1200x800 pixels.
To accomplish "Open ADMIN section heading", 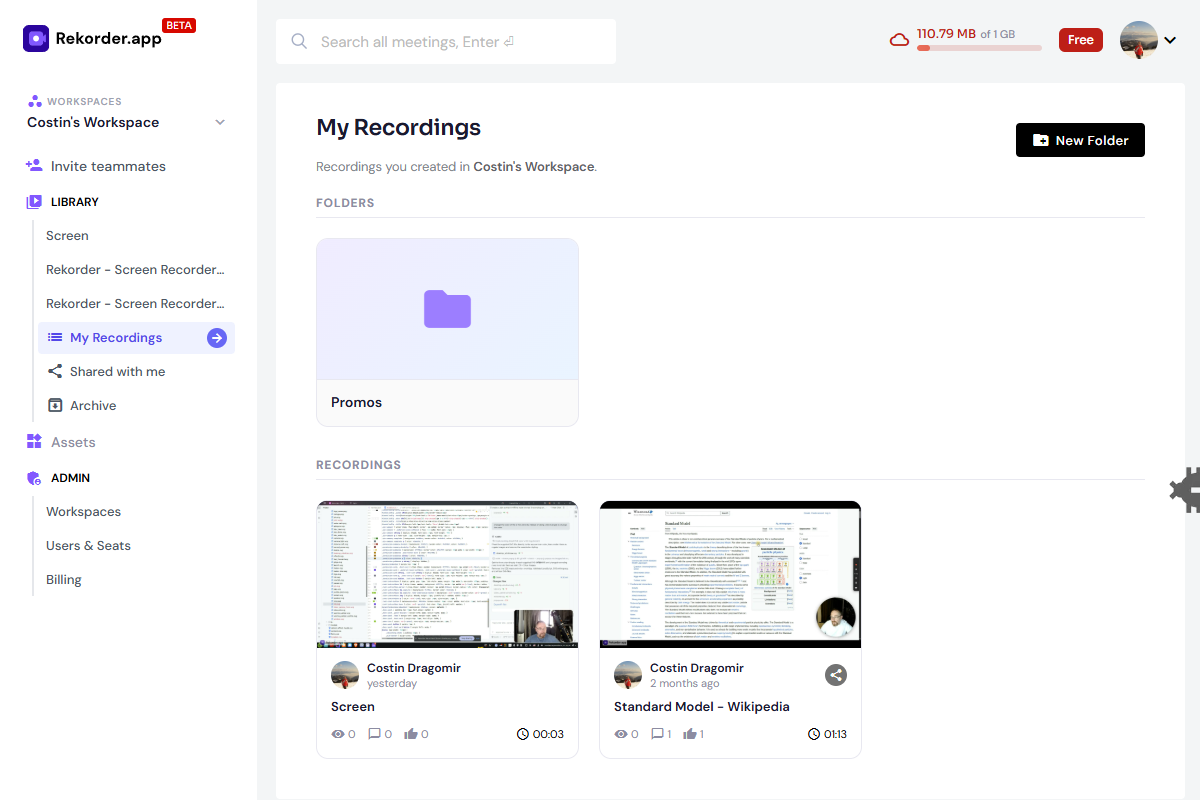I will tap(71, 478).
